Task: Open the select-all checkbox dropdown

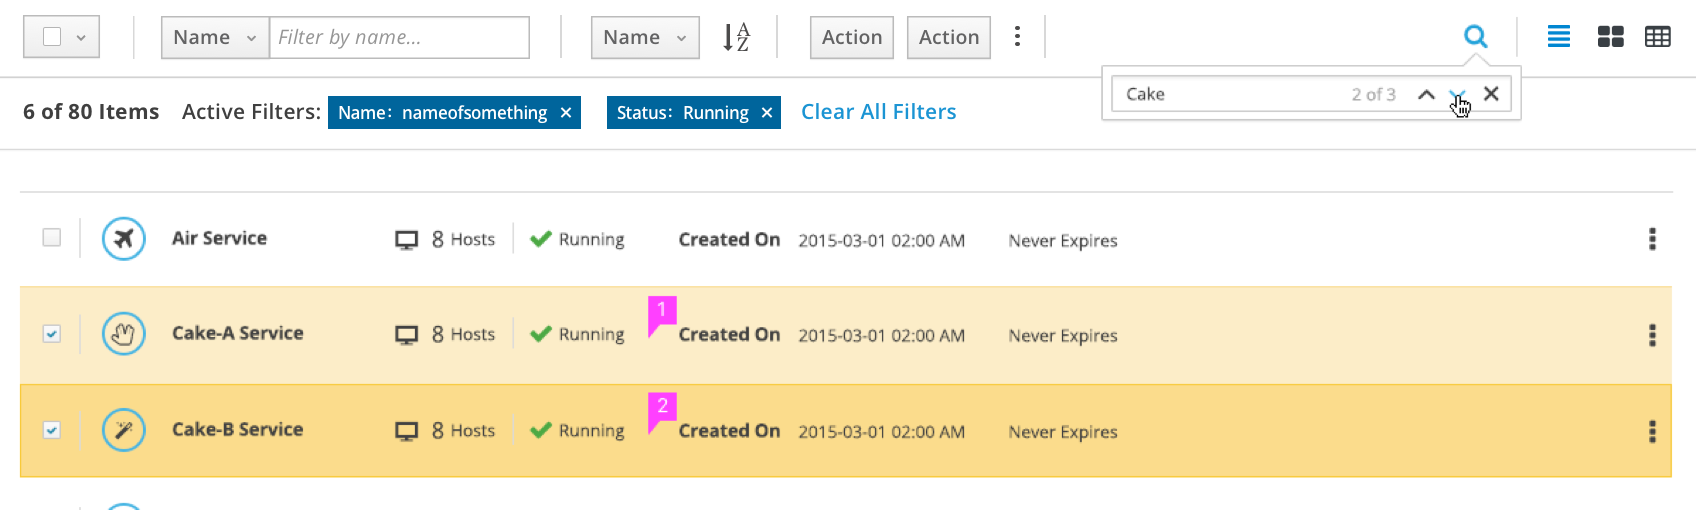Action: coord(61,37)
